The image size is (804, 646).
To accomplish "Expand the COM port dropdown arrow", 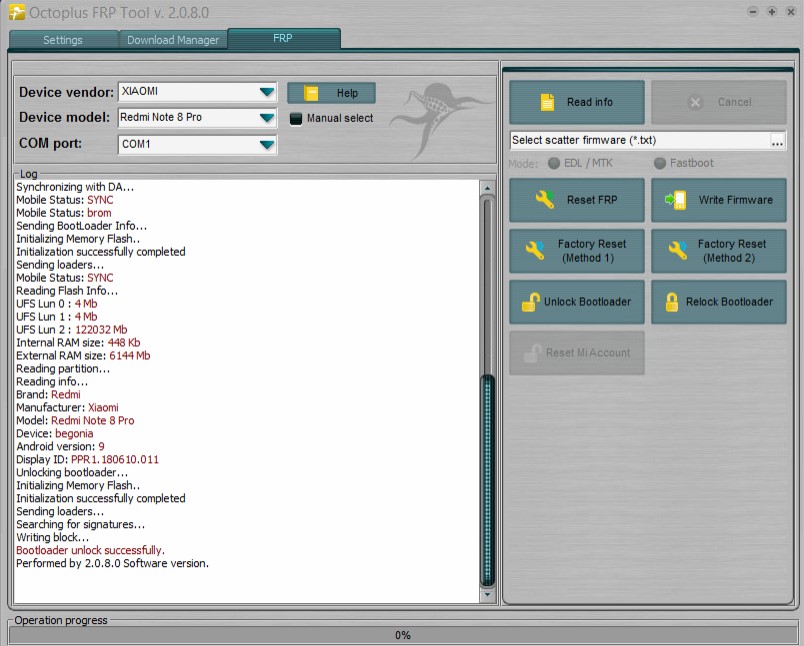I will [267, 145].
